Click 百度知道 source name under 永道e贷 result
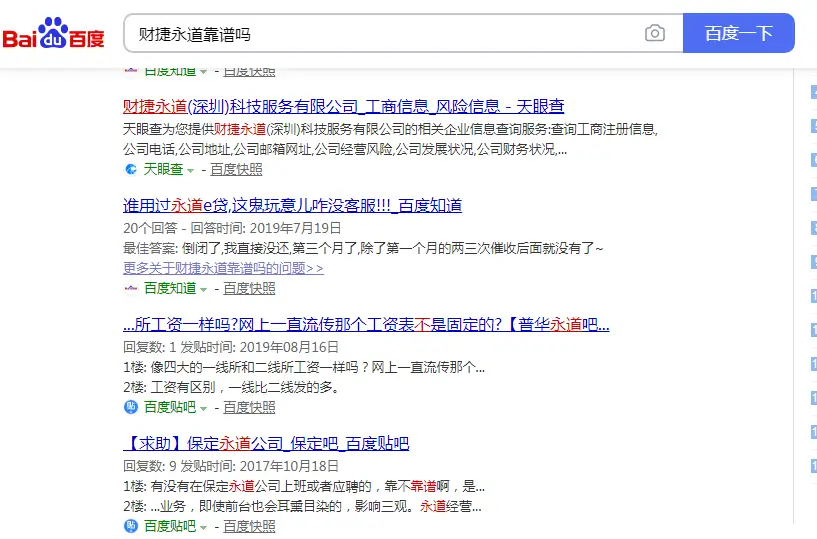 point(170,288)
